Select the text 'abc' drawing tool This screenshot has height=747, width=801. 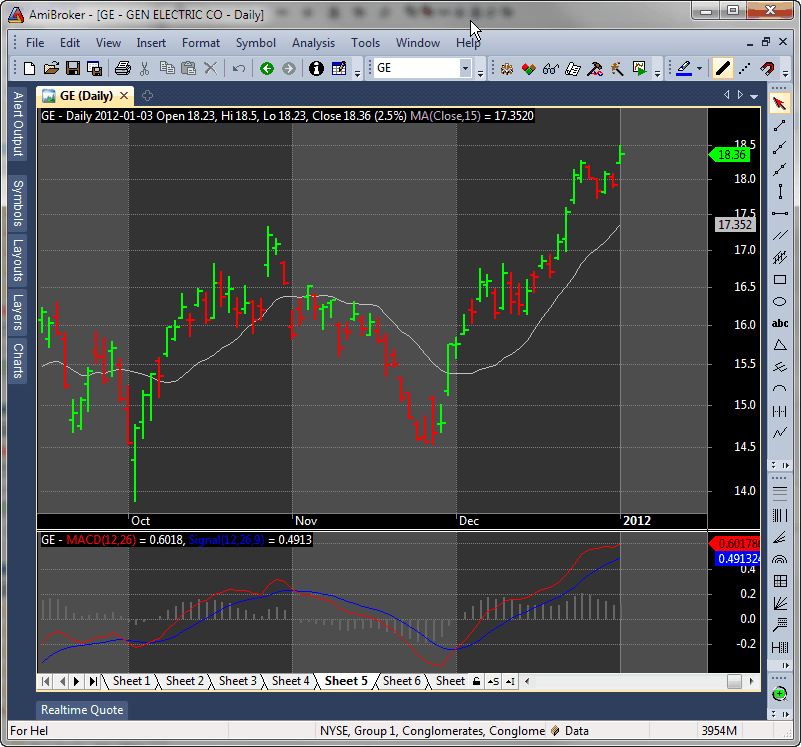(780, 323)
